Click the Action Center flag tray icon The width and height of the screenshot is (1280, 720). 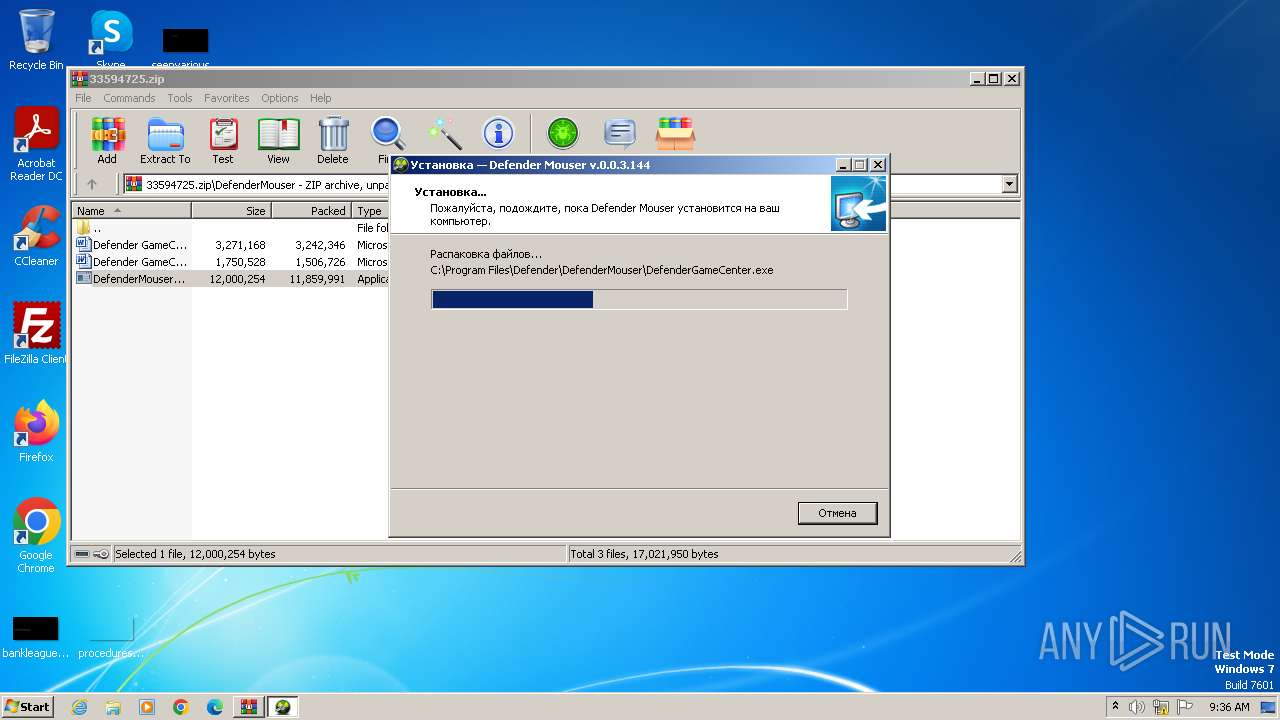pyautogui.click(x=1184, y=707)
